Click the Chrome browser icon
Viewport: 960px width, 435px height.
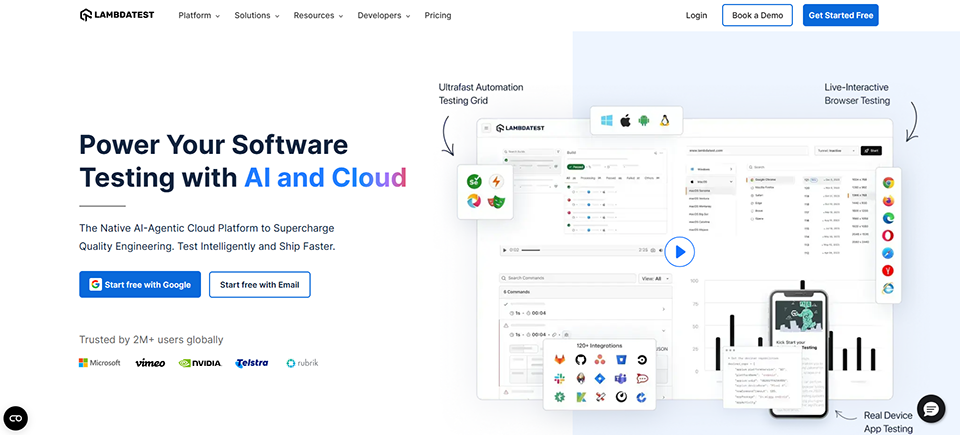tap(888, 183)
